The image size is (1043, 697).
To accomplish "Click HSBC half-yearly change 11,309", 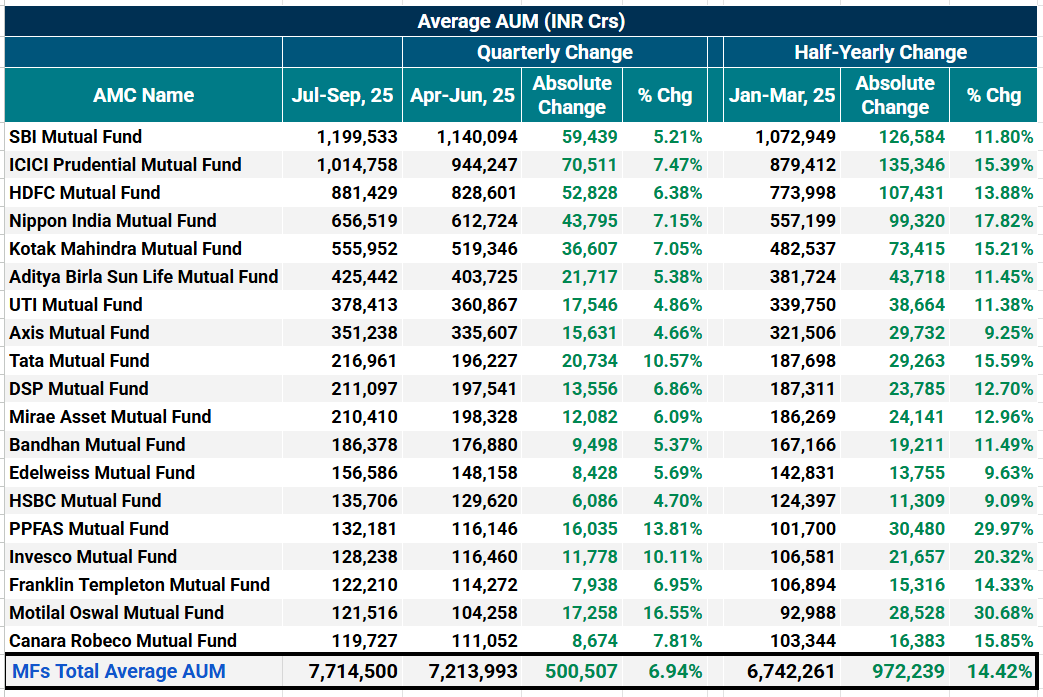I will (917, 501).
